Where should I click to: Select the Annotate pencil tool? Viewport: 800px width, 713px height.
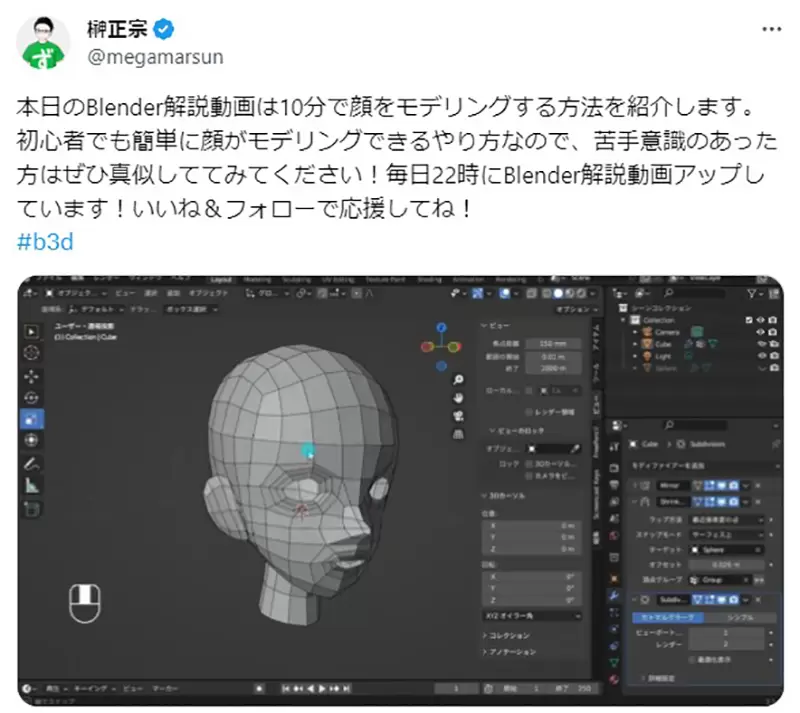point(32,464)
